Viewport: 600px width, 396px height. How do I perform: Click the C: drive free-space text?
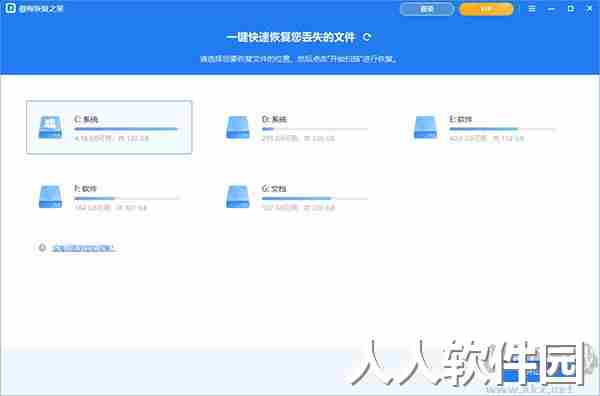point(111,138)
